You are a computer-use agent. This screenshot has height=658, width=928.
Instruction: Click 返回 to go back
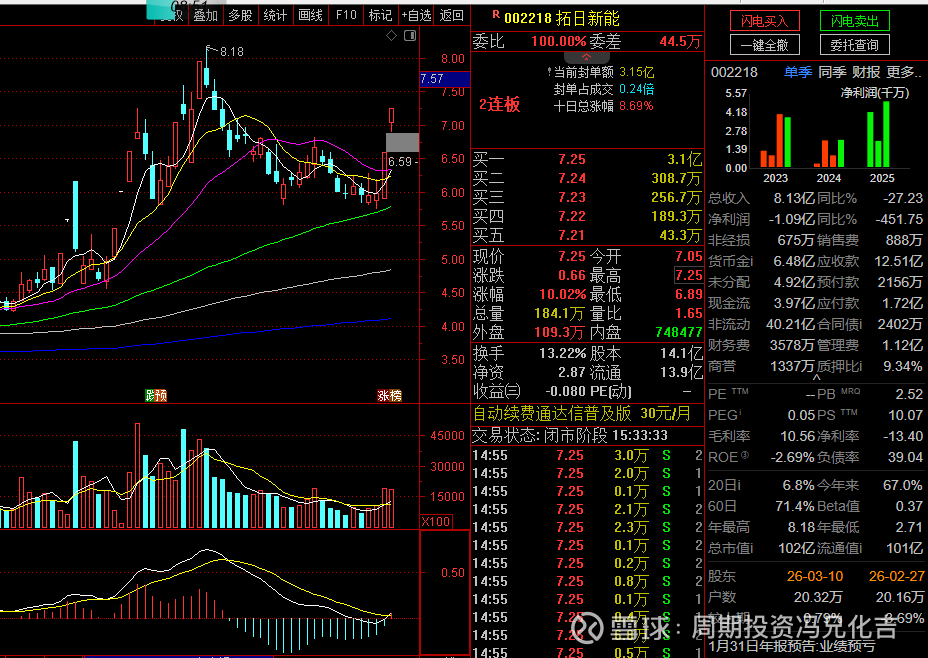pyautogui.click(x=452, y=15)
